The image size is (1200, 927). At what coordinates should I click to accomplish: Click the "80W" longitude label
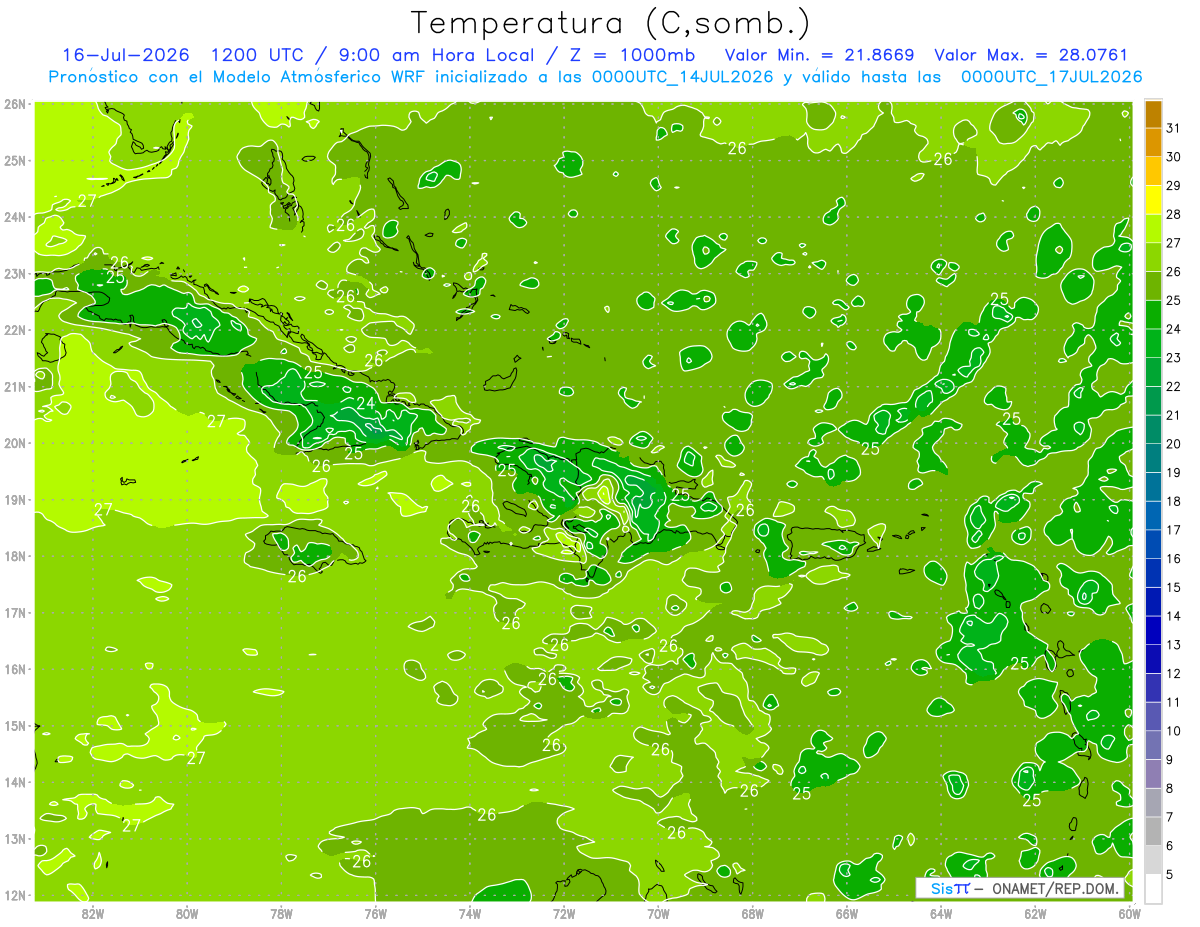tap(187, 912)
